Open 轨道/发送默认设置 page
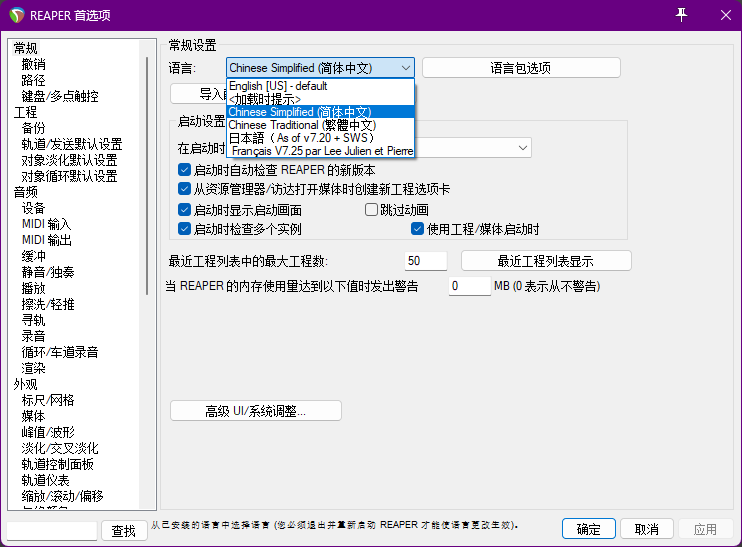The height and width of the screenshot is (547, 742). coord(72,144)
